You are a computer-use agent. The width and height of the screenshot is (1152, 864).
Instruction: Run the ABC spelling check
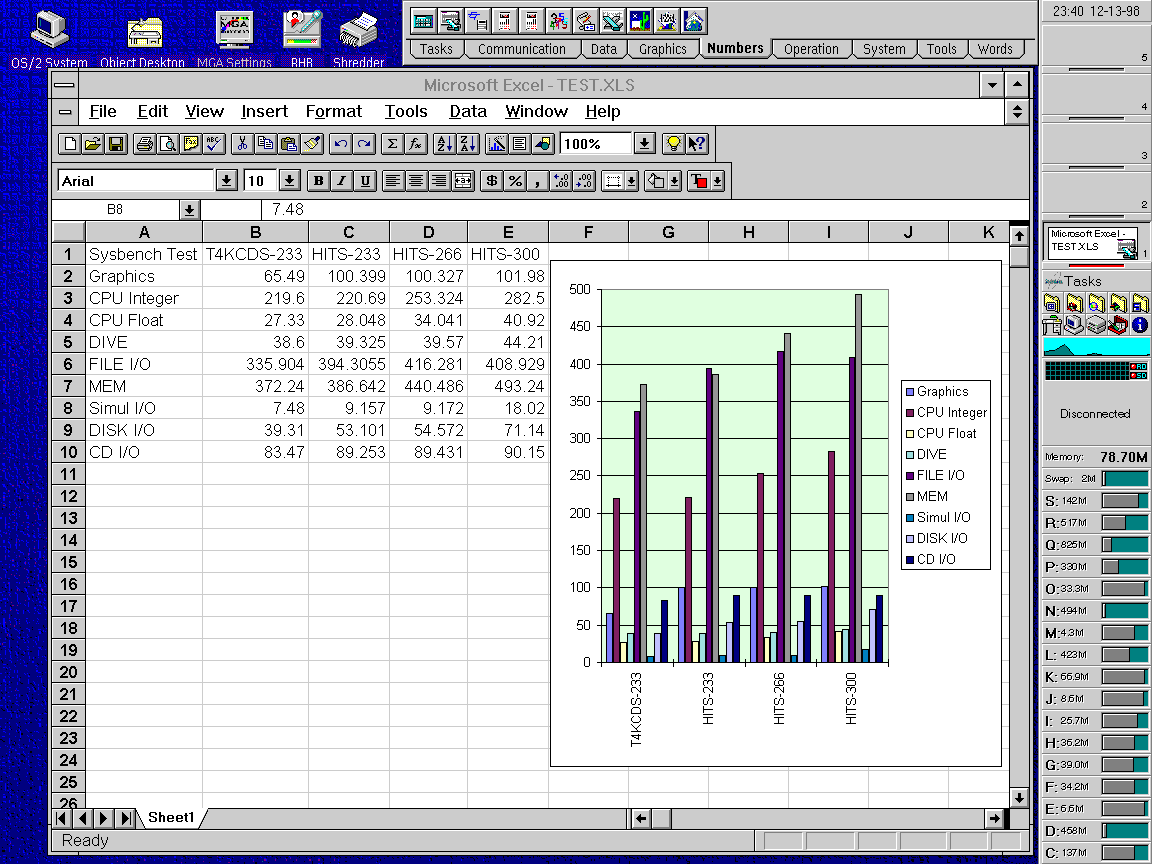pyautogui.click(x=214, y=143)
